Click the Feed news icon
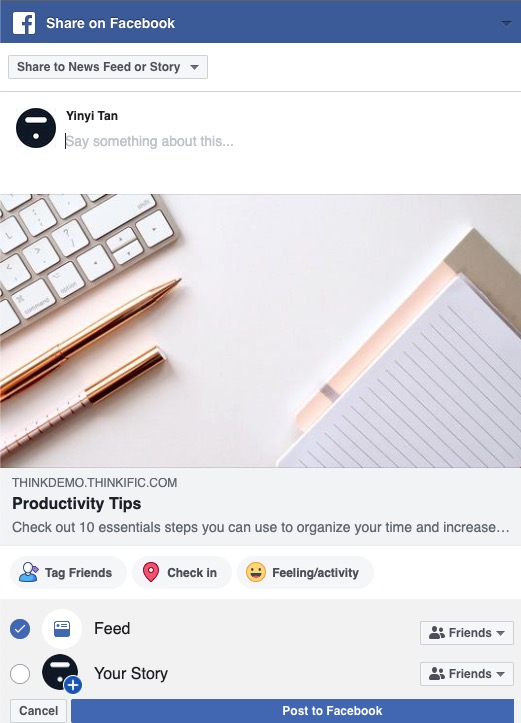 pos(62,629)
